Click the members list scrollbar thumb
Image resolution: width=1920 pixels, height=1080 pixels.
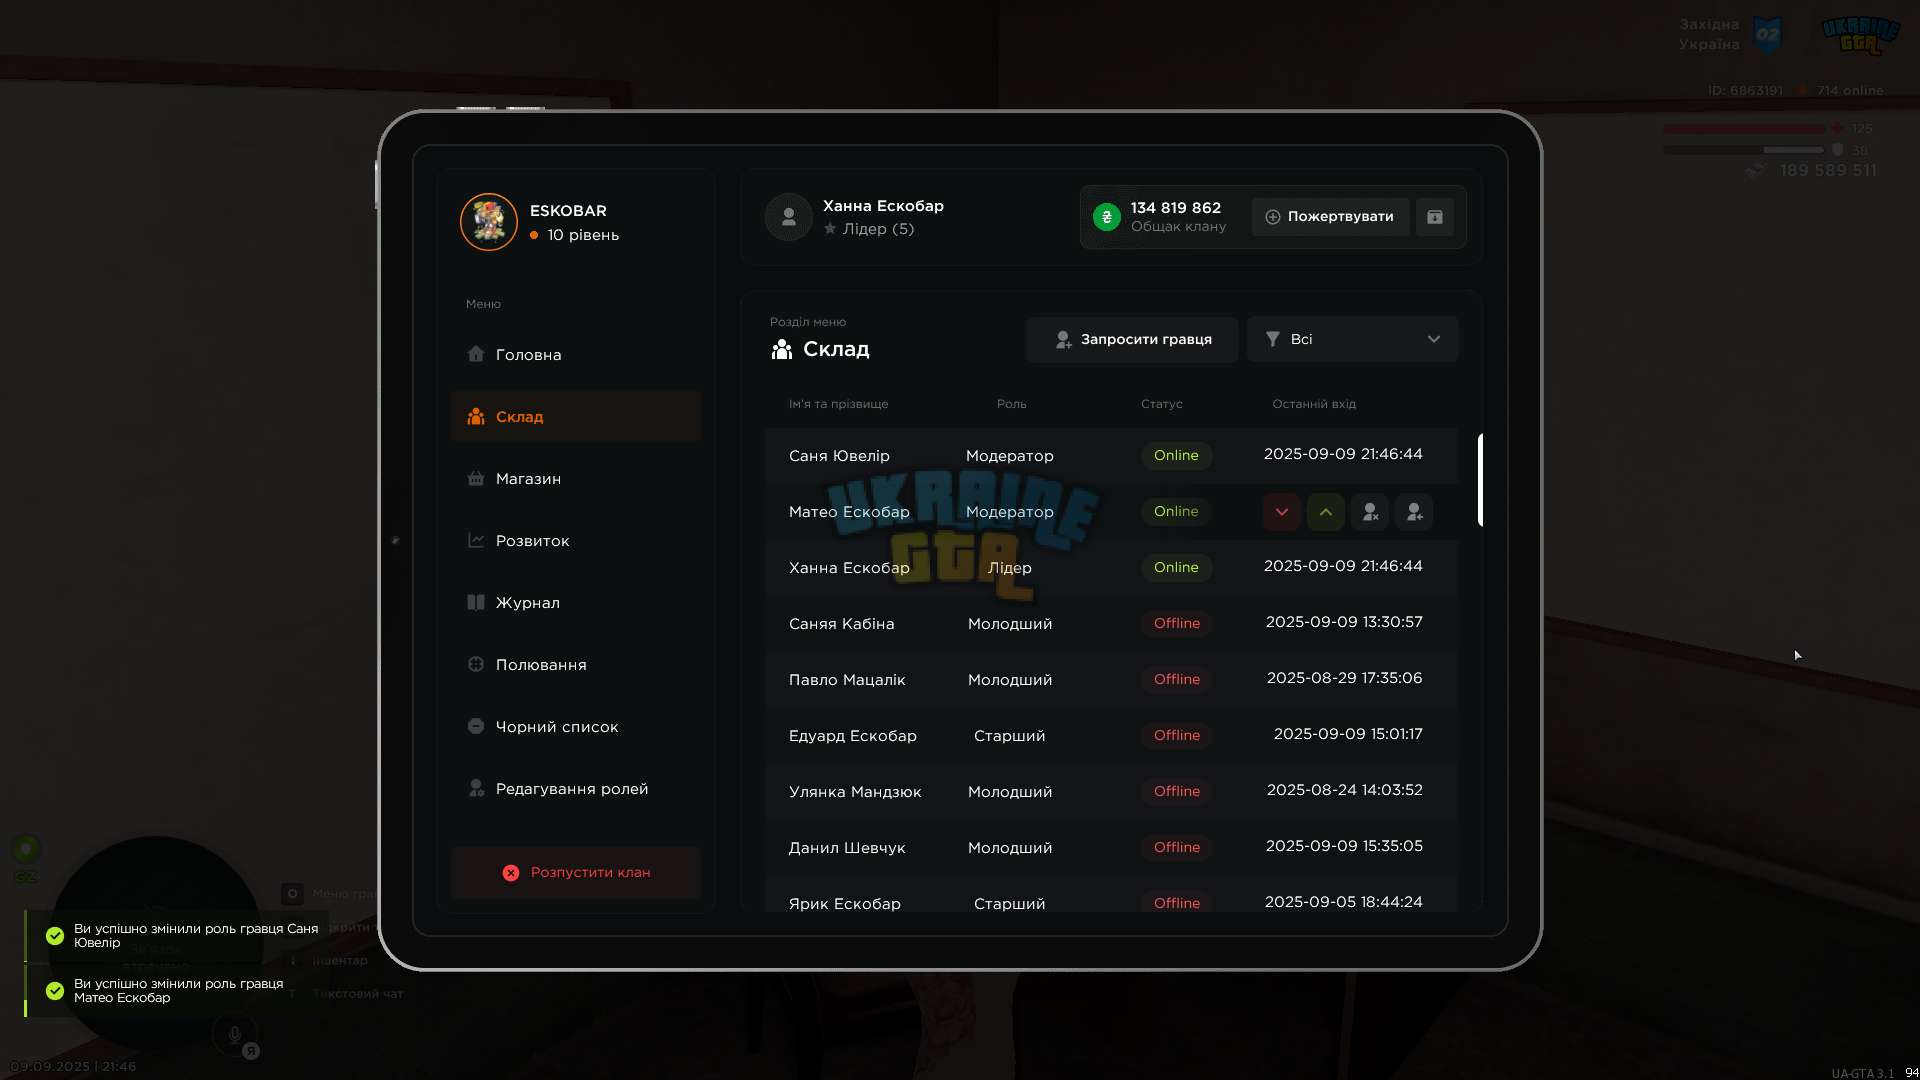pos(1480,480)
